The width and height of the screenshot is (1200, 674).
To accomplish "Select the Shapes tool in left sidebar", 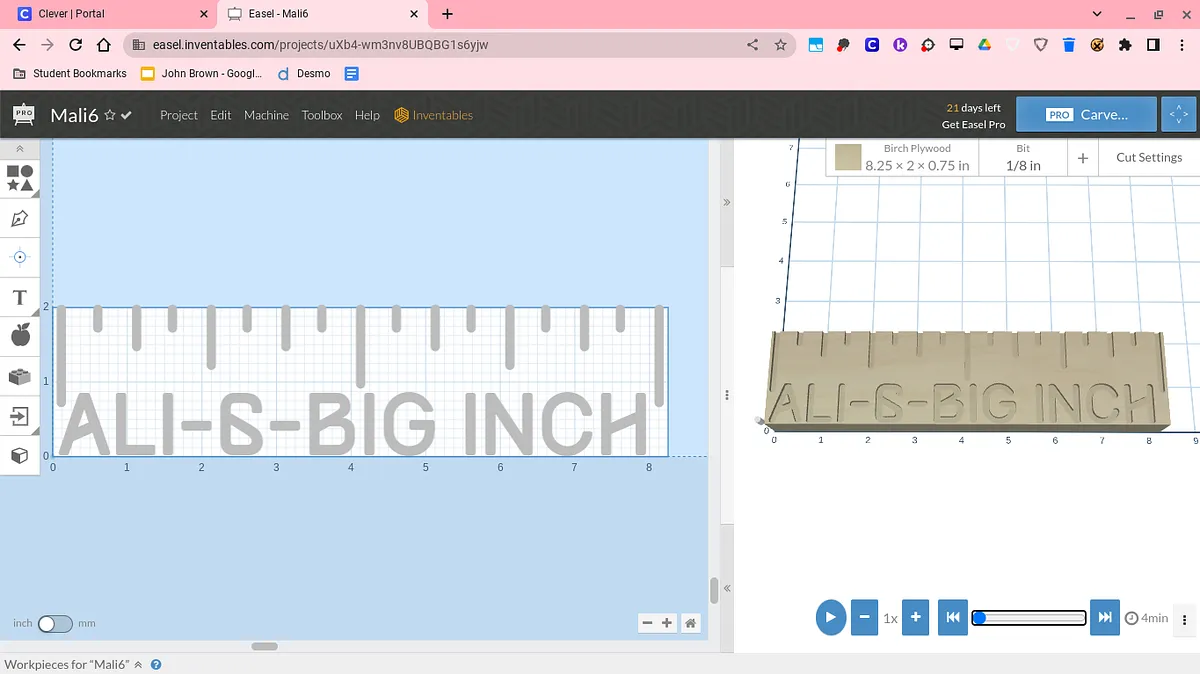I will [x=20, y=178].
